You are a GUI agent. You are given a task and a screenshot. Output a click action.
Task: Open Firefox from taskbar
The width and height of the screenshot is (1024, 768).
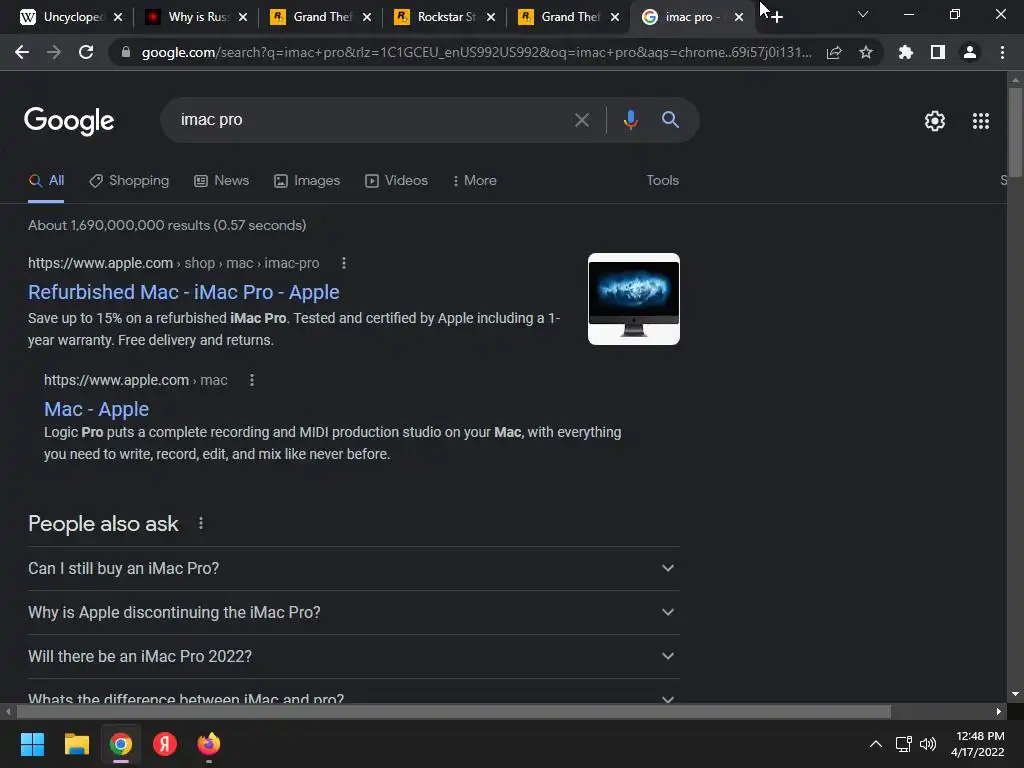click(209, 744)
